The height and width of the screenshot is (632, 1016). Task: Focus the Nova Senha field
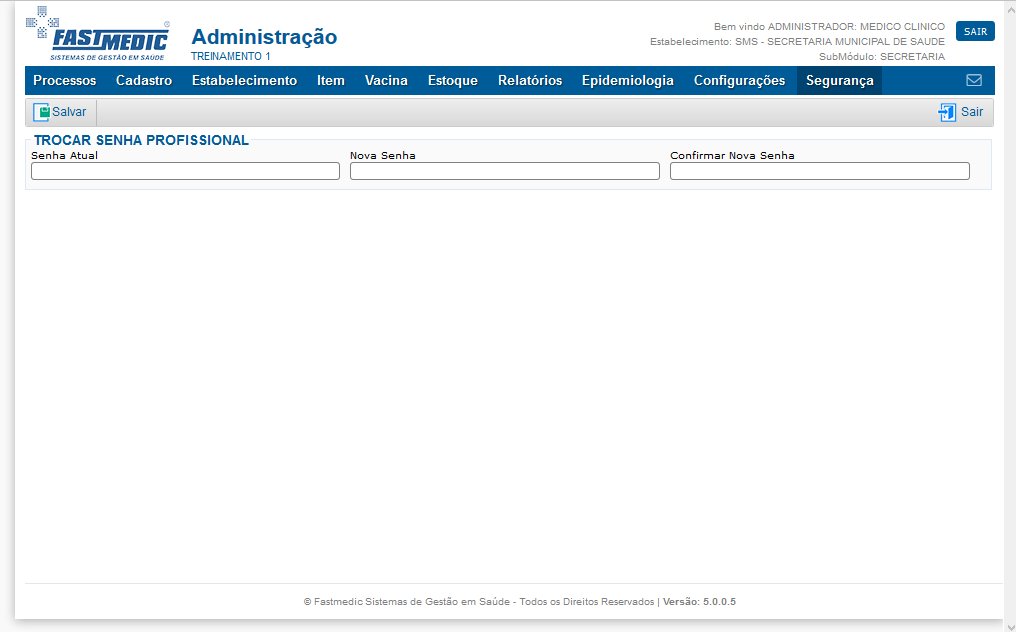505,171
